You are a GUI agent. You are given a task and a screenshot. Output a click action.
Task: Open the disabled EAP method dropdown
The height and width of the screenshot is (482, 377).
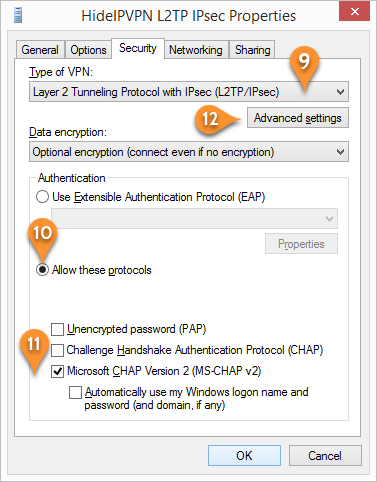point(194,219)
